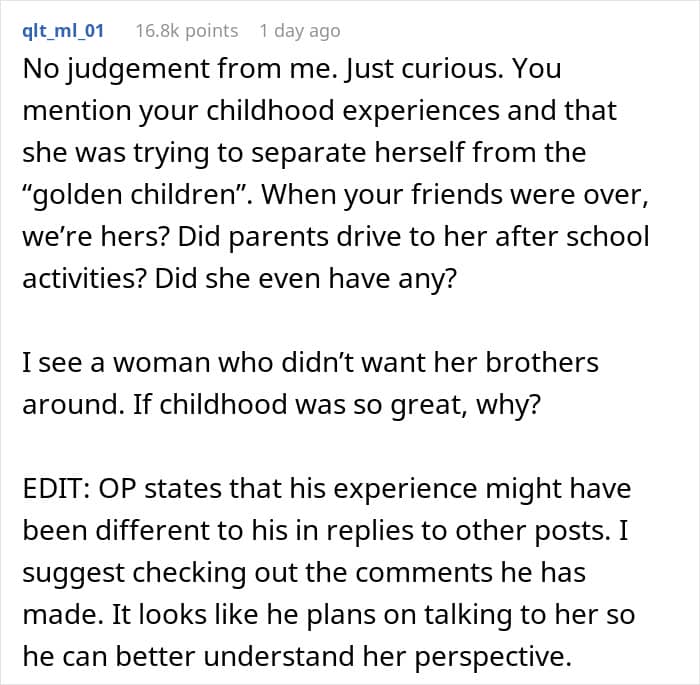700x685 pixels.
Task: Click the 16.8k points score
Action: click(x=187, y=31)
